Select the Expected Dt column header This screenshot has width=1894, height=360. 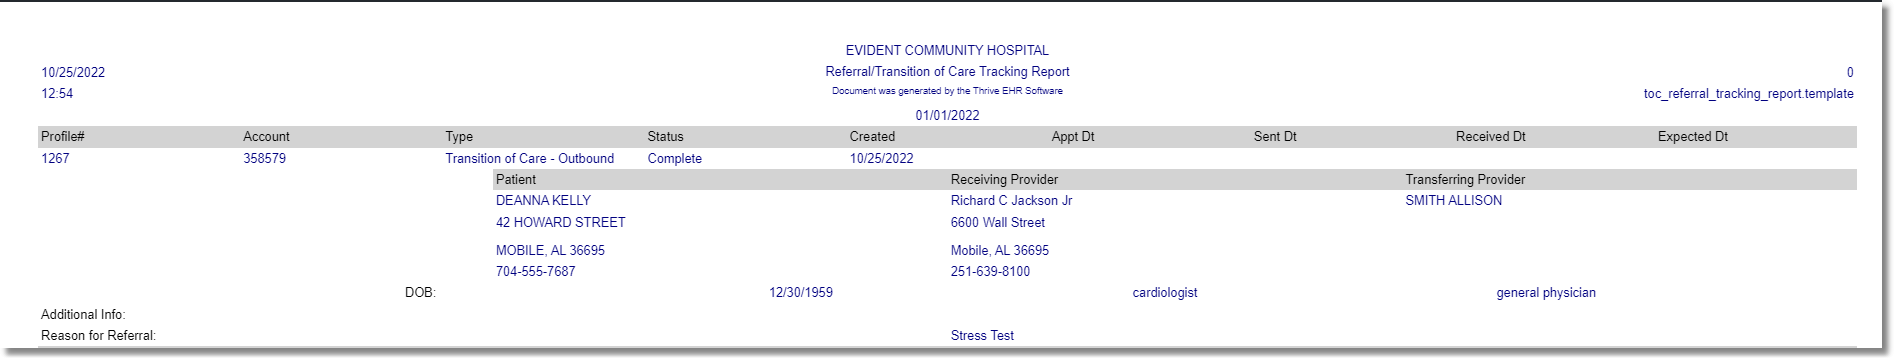pos(1693,137)
